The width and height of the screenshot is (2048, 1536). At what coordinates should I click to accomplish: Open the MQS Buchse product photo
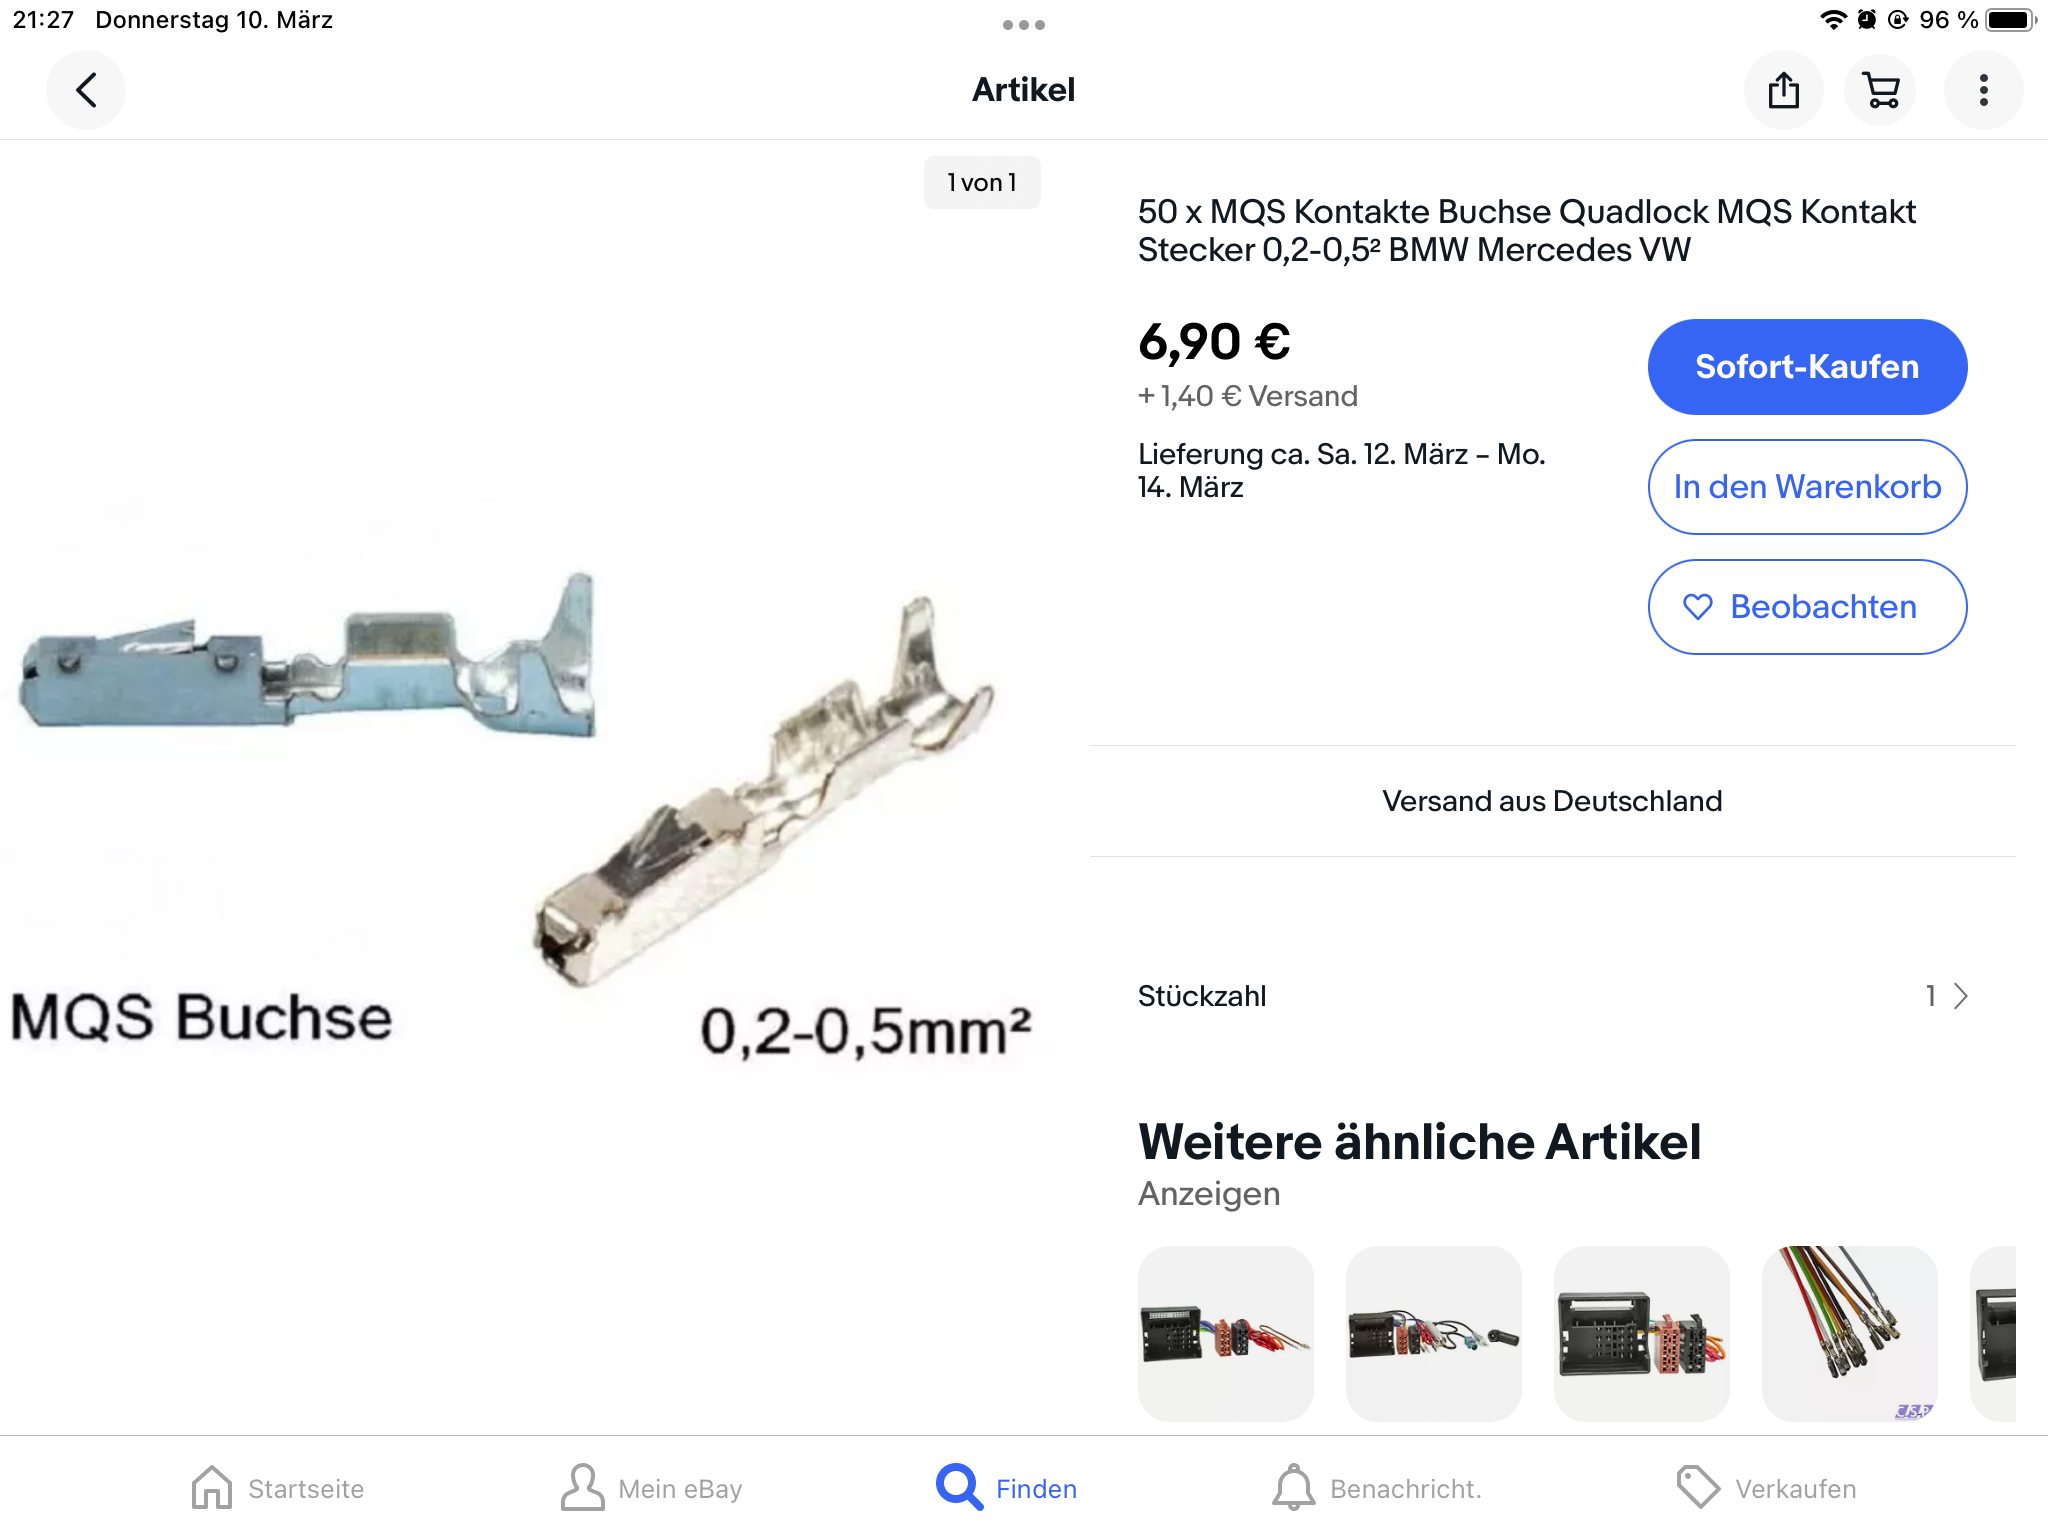pos(520,780)
